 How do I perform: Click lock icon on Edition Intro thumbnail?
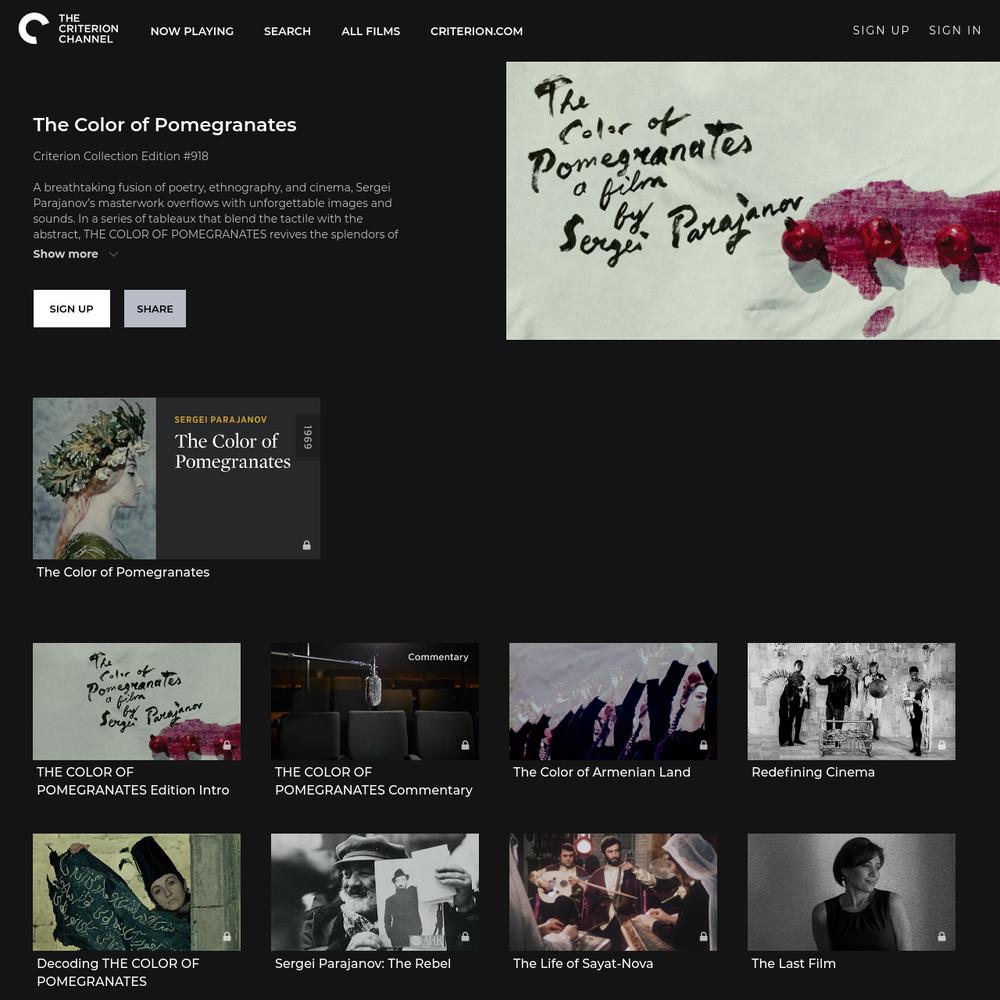227,745
